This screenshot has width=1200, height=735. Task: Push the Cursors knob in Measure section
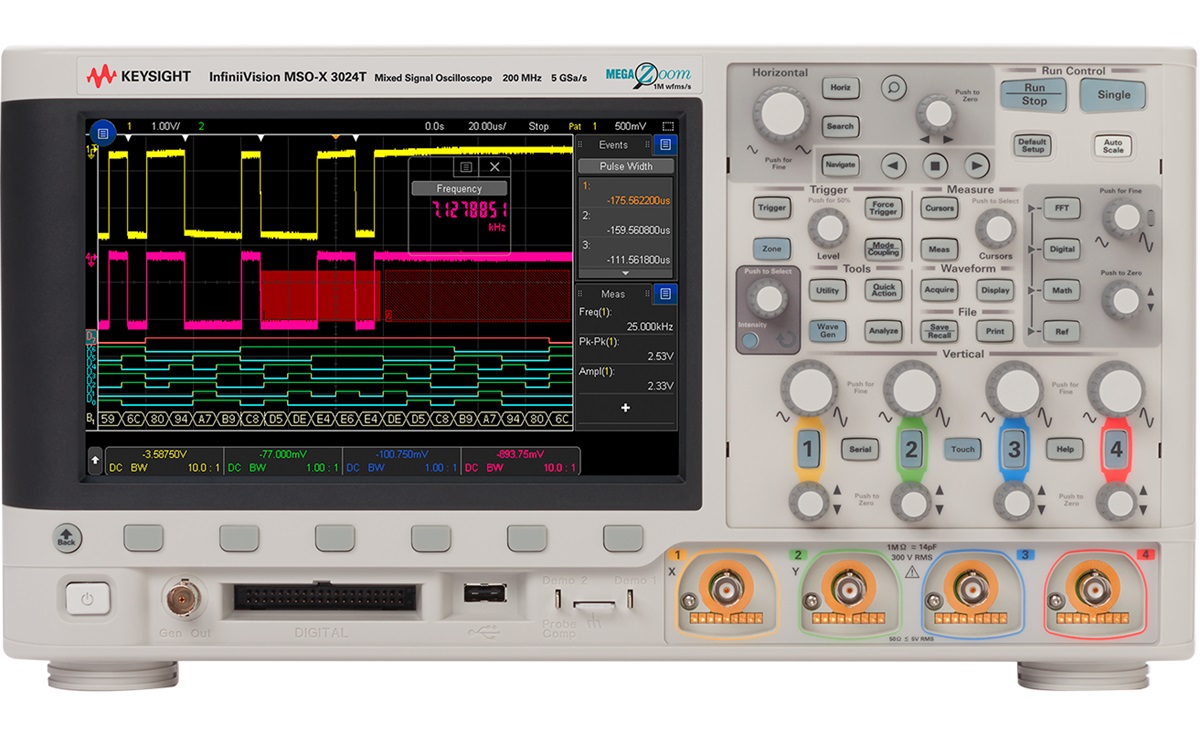[995, 228]
